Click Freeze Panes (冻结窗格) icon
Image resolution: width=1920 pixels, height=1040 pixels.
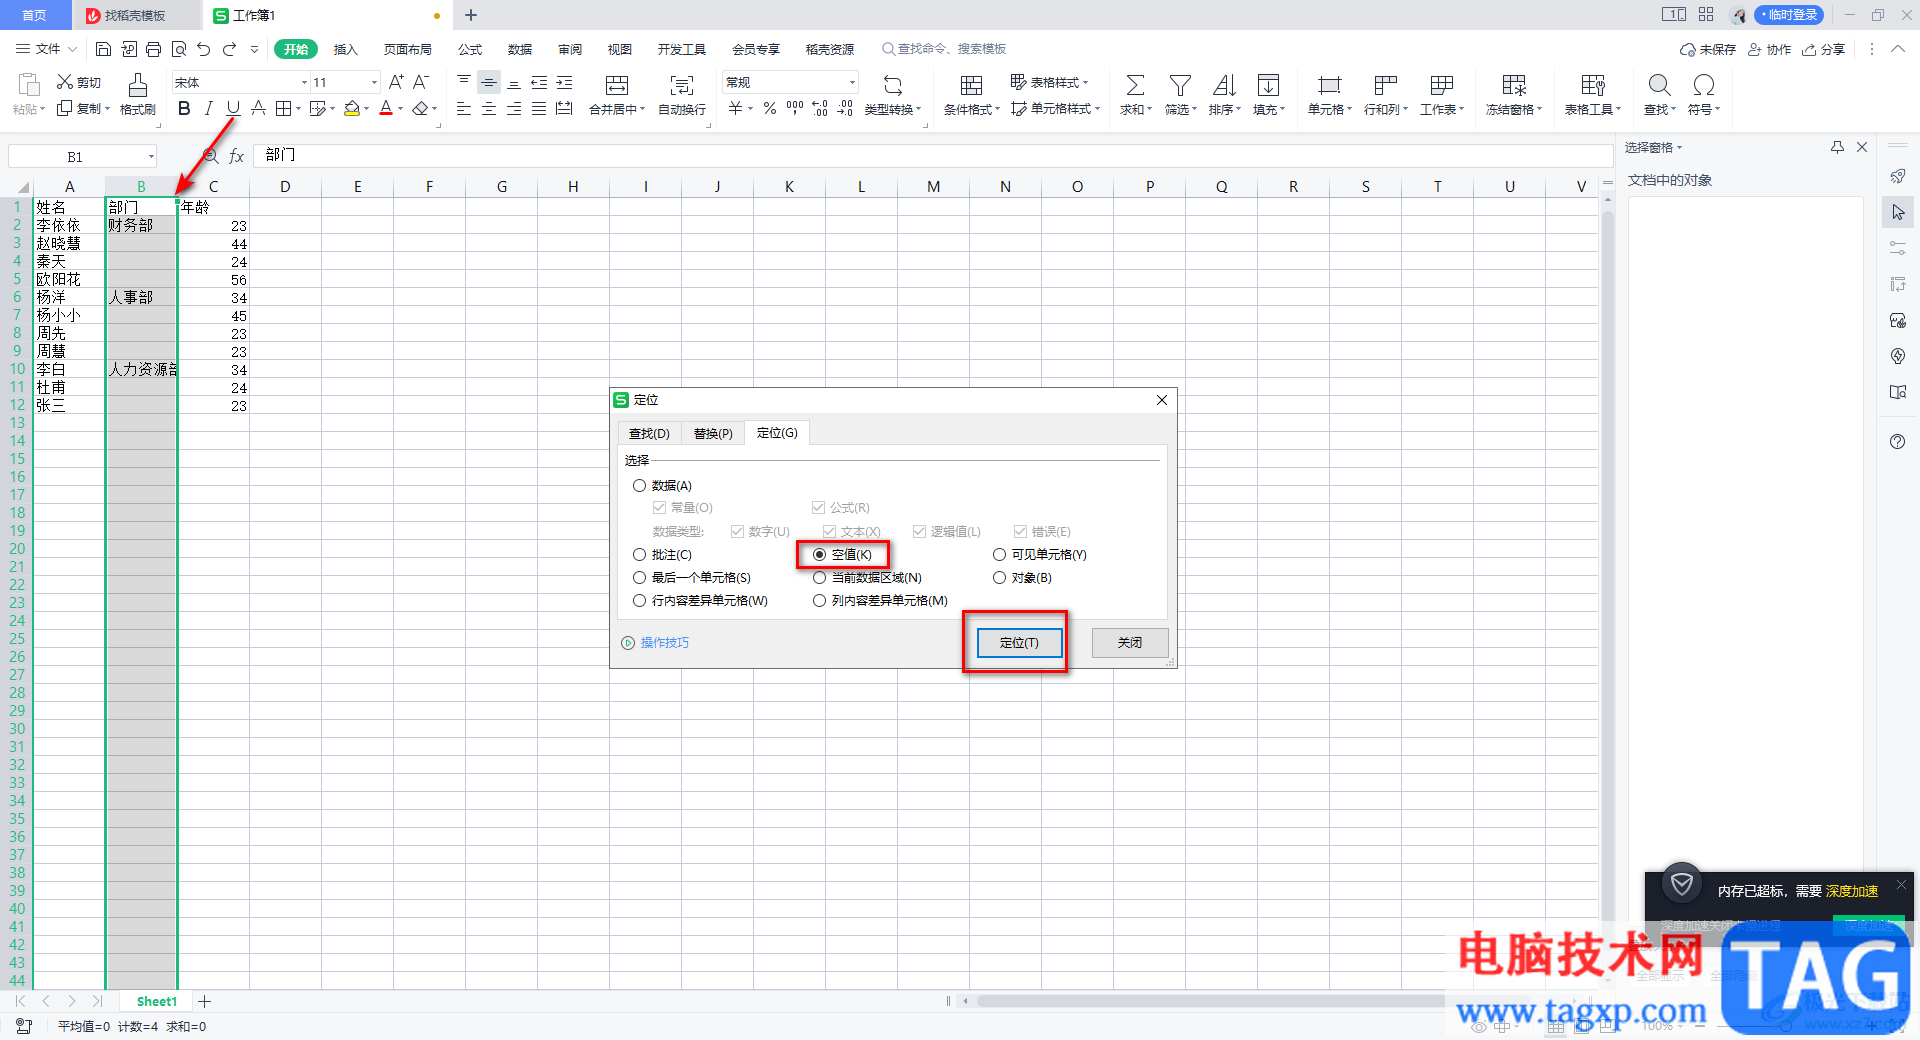1514,85
